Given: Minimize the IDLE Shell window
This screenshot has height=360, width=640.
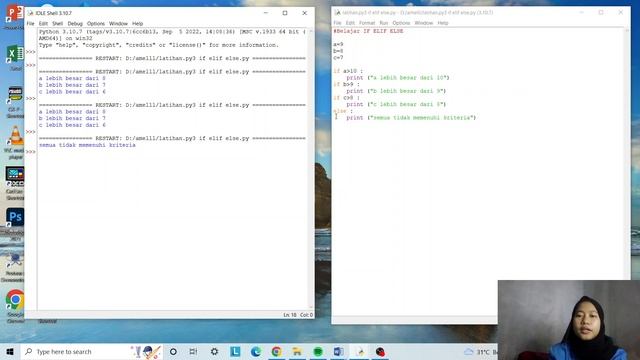Looking at the screenshot, I should click(266, 13).
